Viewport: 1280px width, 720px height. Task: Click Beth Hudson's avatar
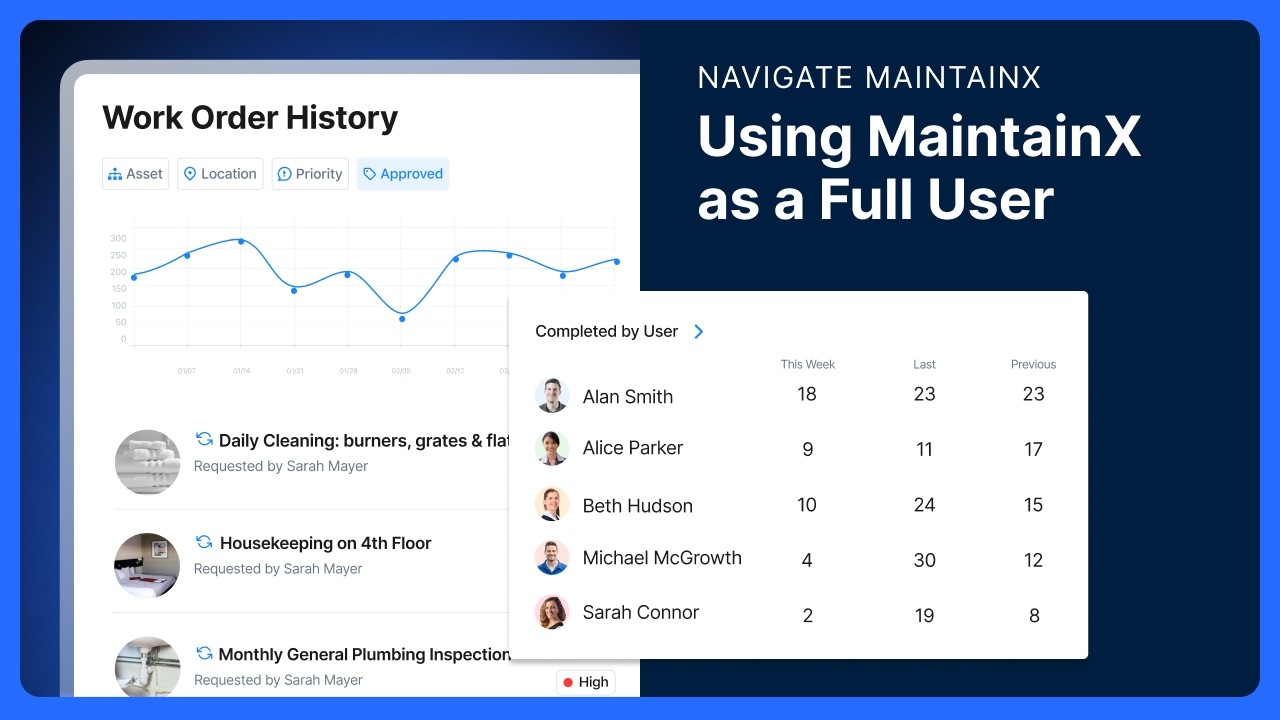pyautogui.click(x=552, y=504)
